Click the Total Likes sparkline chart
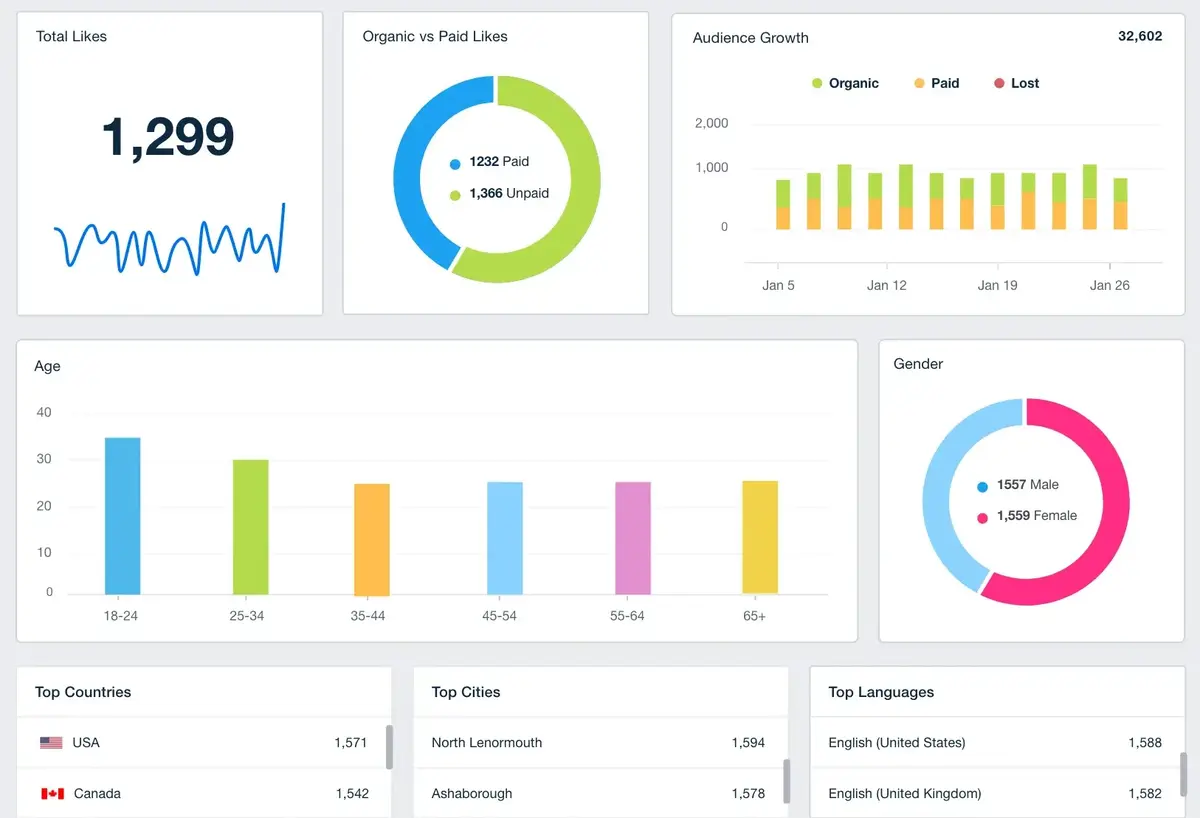The image size is (1200, 818). 169,240
